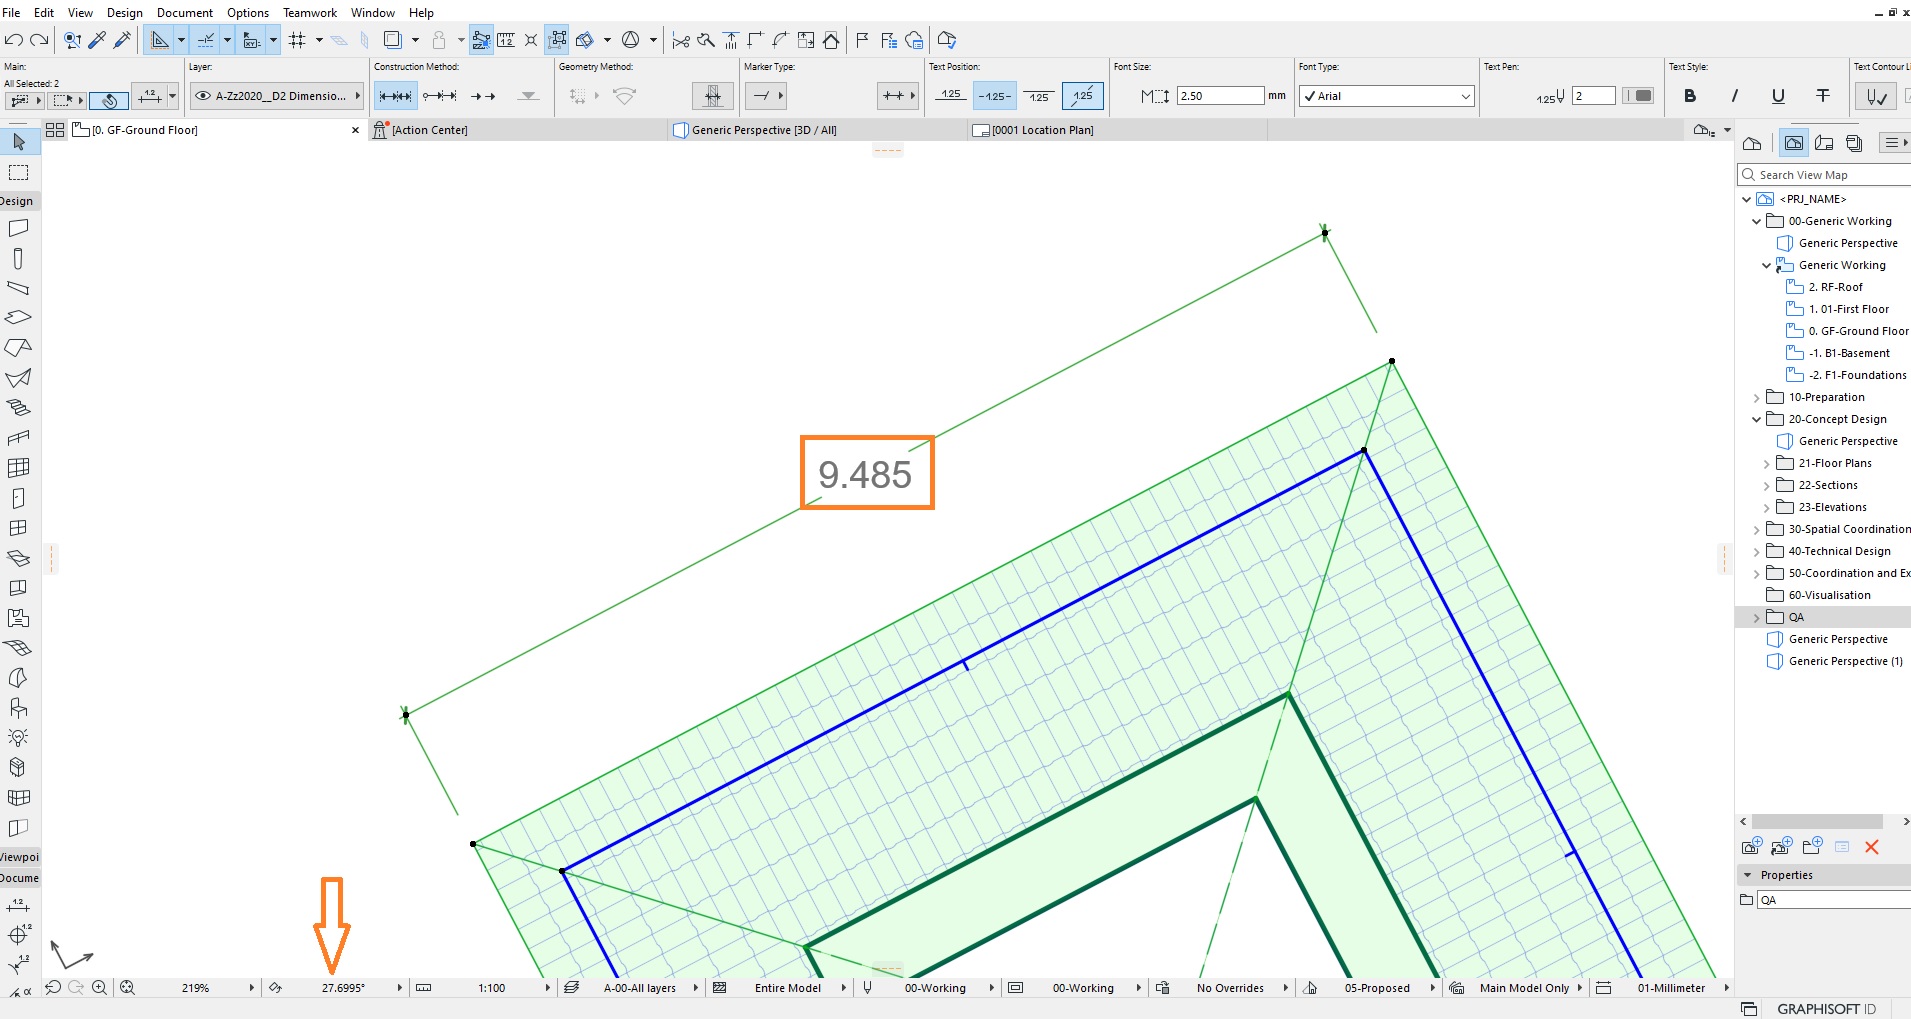Click the 05-Proposed renovation filter button

point(1377,988)
